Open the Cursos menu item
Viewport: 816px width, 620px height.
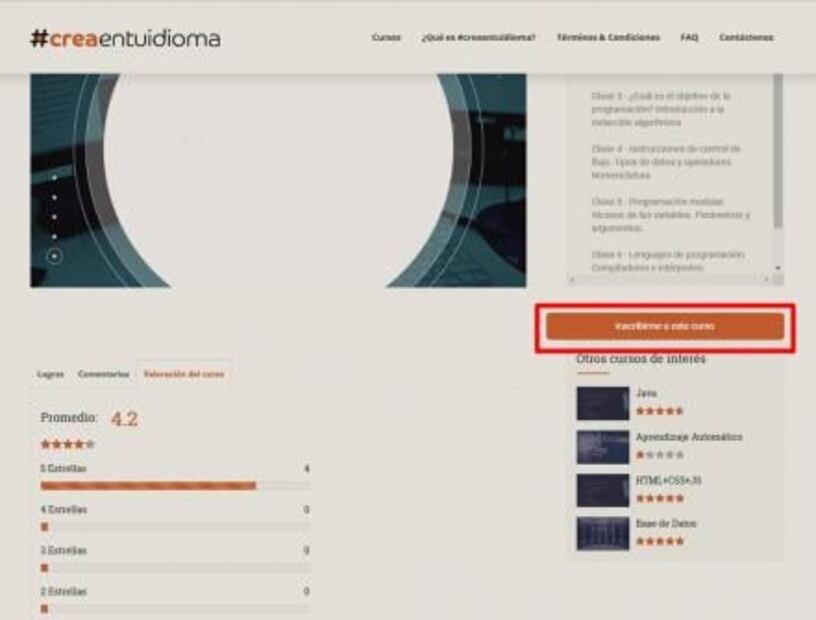(x=386, y=38)
